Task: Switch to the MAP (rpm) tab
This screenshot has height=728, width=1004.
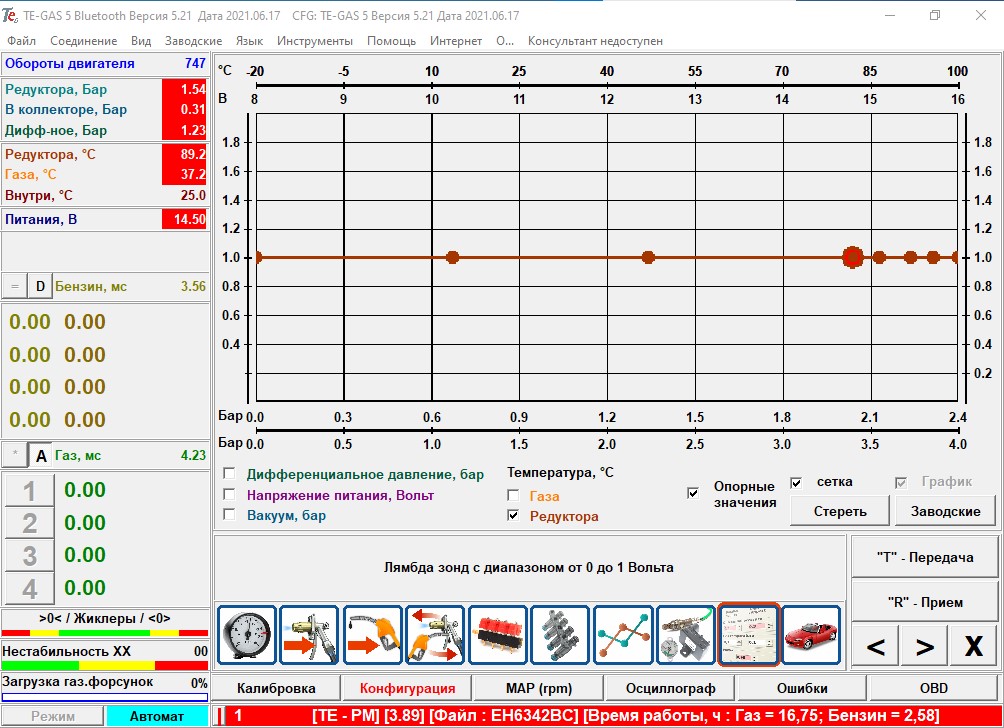Action: [538, 688]
